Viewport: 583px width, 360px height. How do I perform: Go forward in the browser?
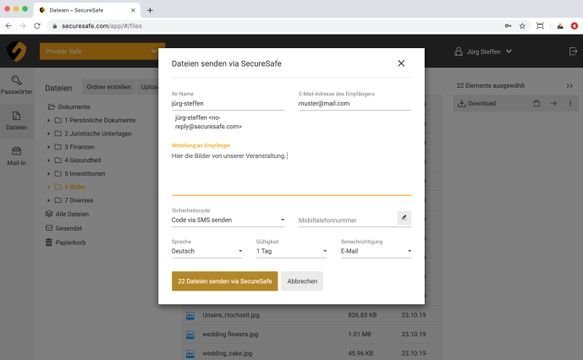(23, 26)
